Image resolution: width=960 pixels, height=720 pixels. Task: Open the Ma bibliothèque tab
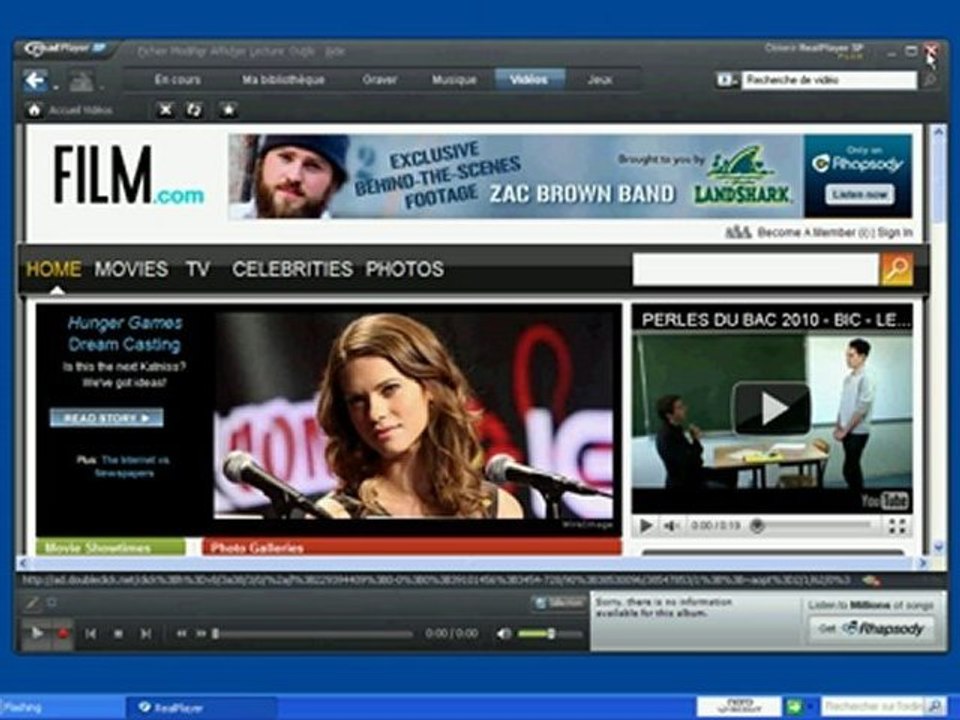(283, 80)
